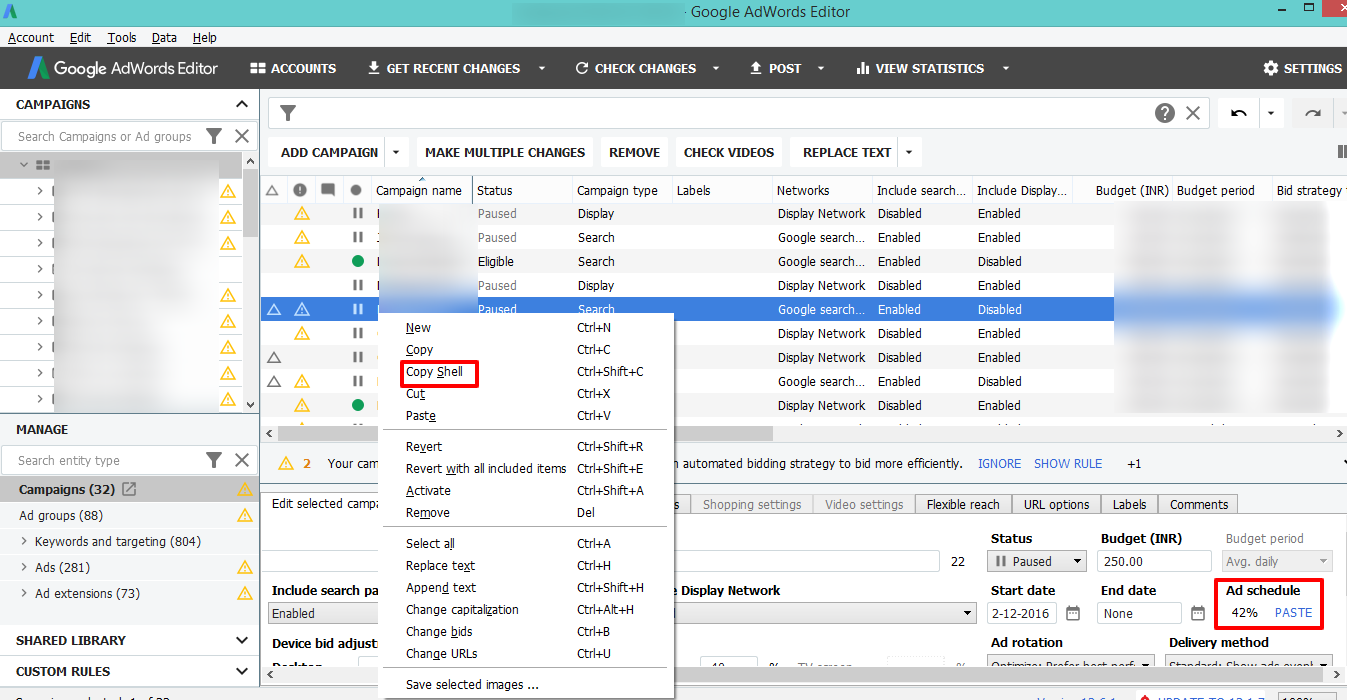Click Get Recent Changes
This screenshot has width=1347, height=700.
click(444, 68)
